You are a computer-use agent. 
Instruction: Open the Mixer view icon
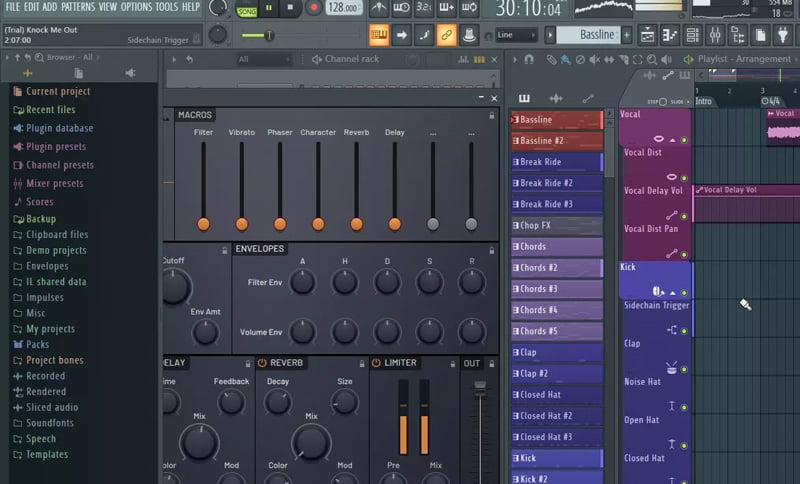[x=715, y=35]
